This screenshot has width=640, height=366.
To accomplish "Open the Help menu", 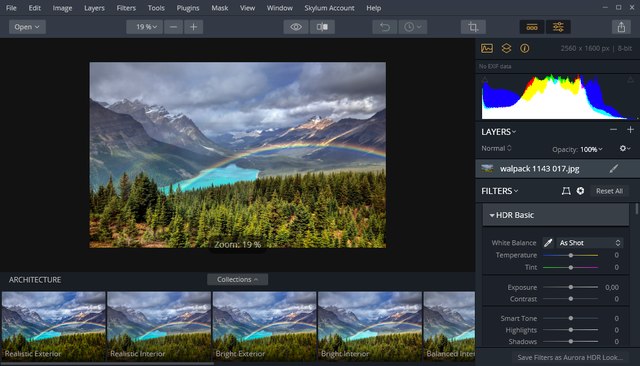I will [x=373, y=8].
